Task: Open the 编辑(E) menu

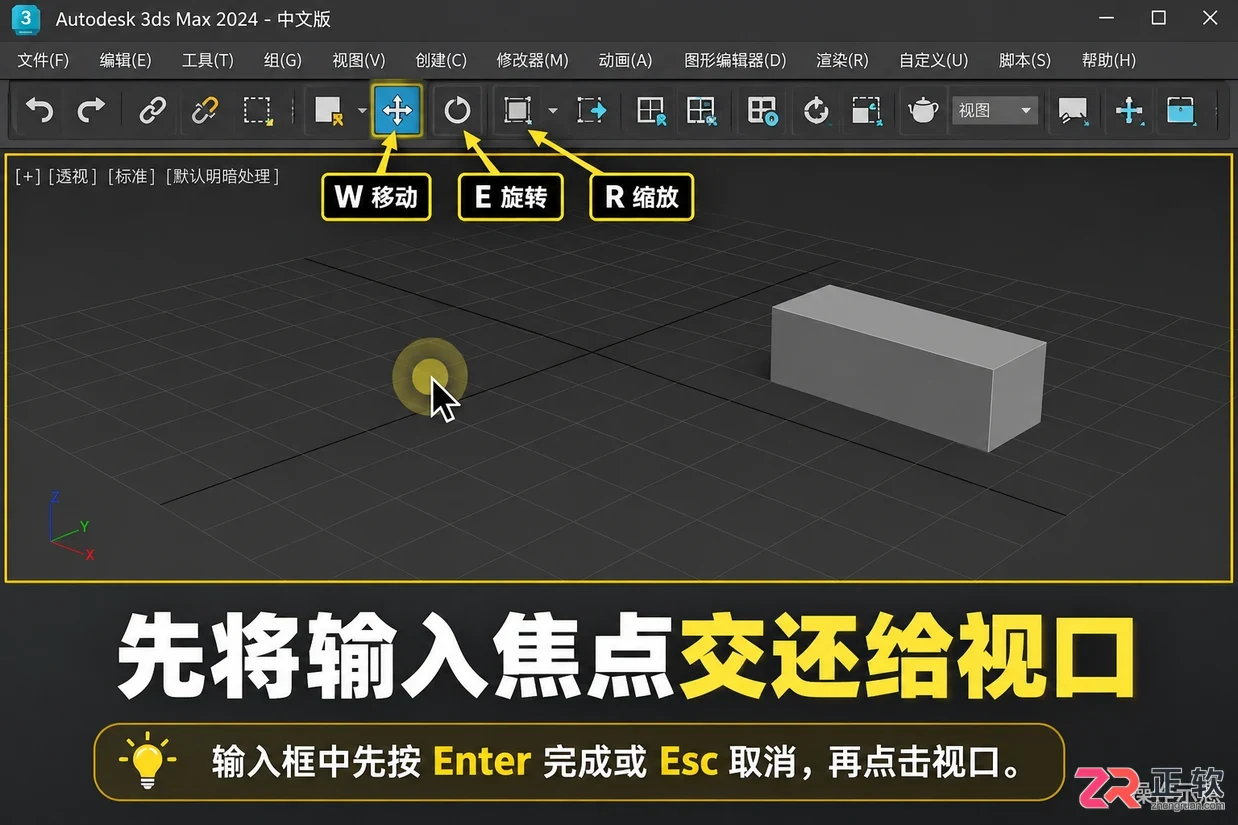Action: pyautogui.click(x=126, y=60)
